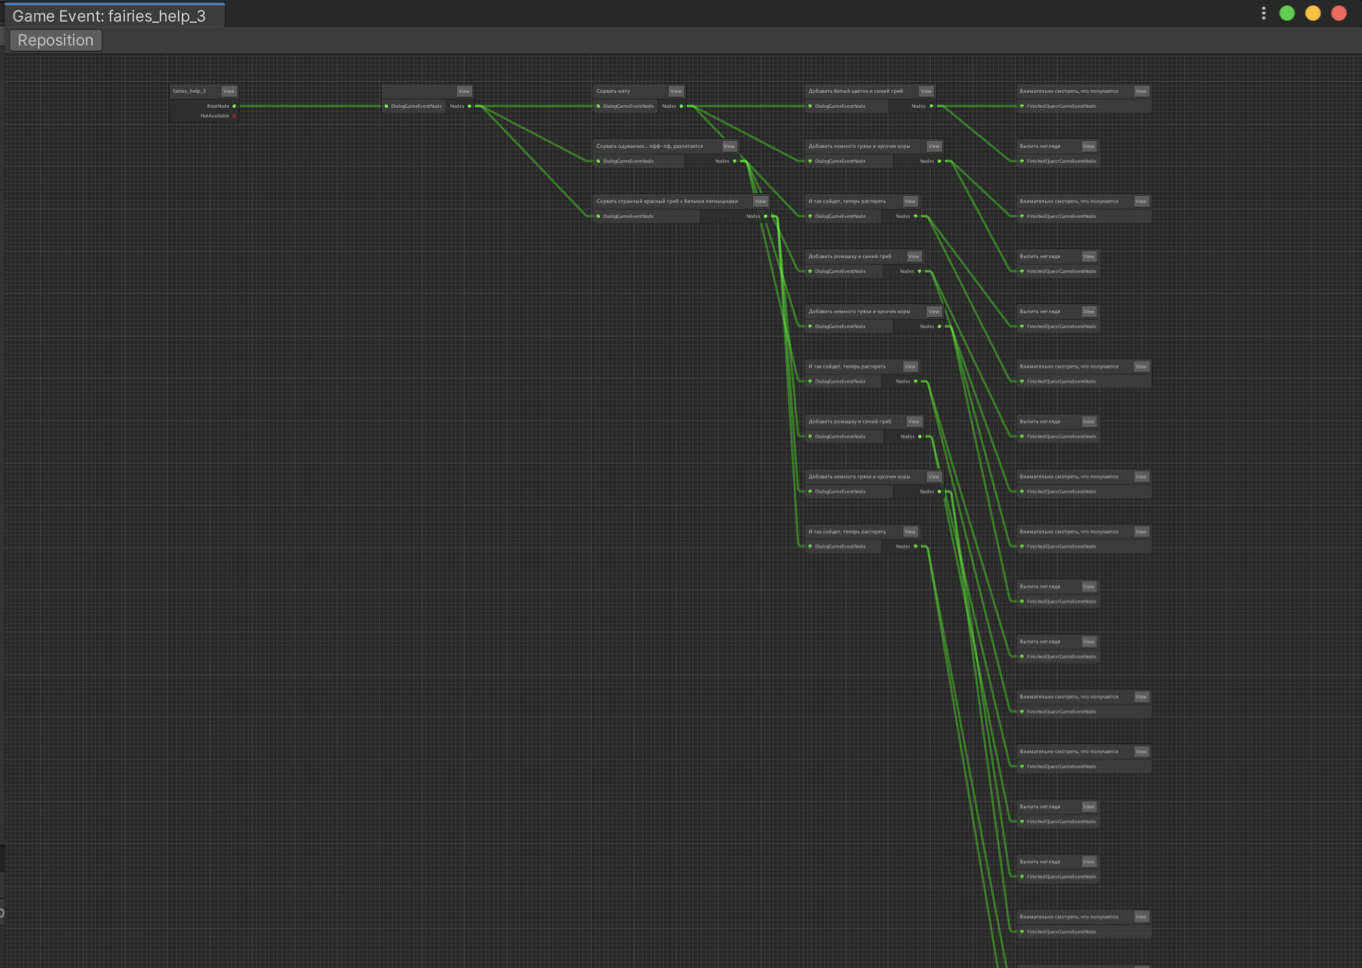Click View on the fairies_help_3 node
Viewport: 1362px width, 968px height.
tap(229, 91)
